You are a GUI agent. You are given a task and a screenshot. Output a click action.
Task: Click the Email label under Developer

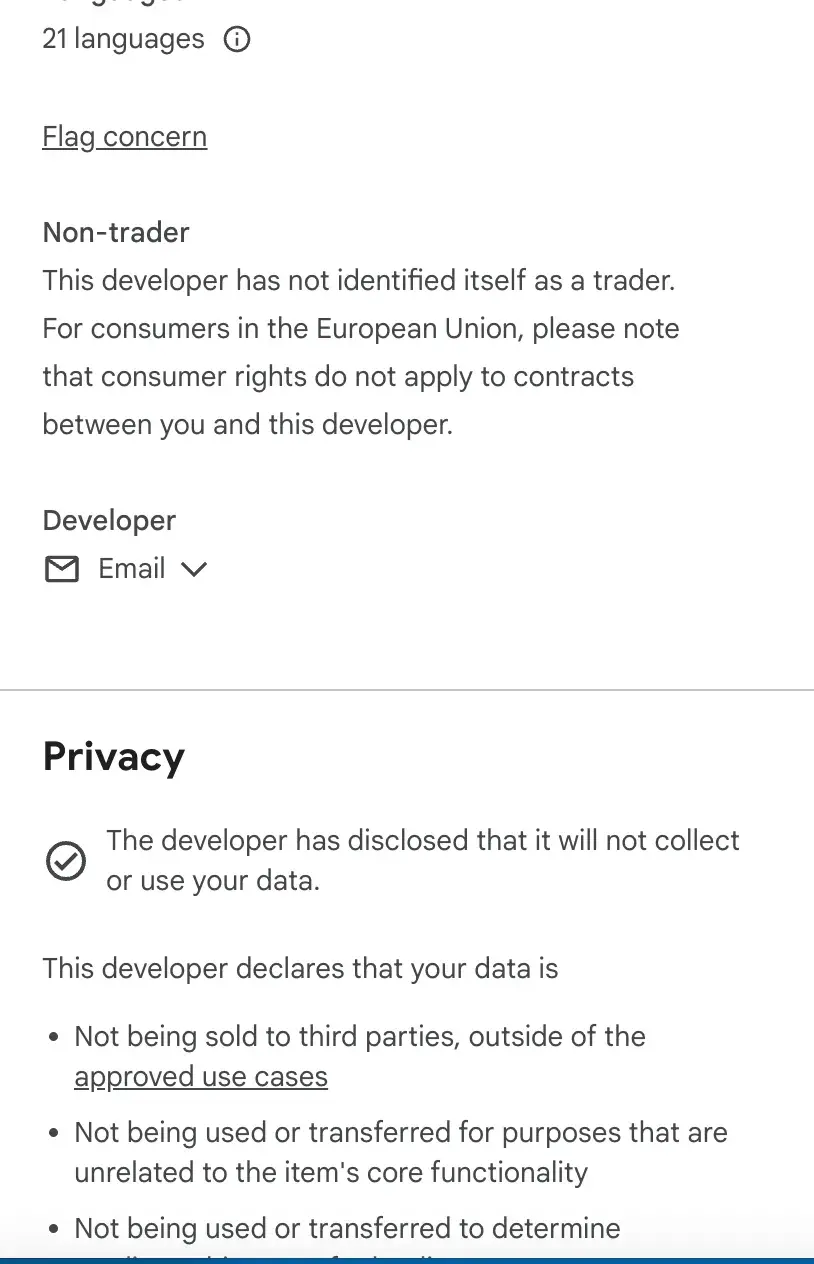131,569
